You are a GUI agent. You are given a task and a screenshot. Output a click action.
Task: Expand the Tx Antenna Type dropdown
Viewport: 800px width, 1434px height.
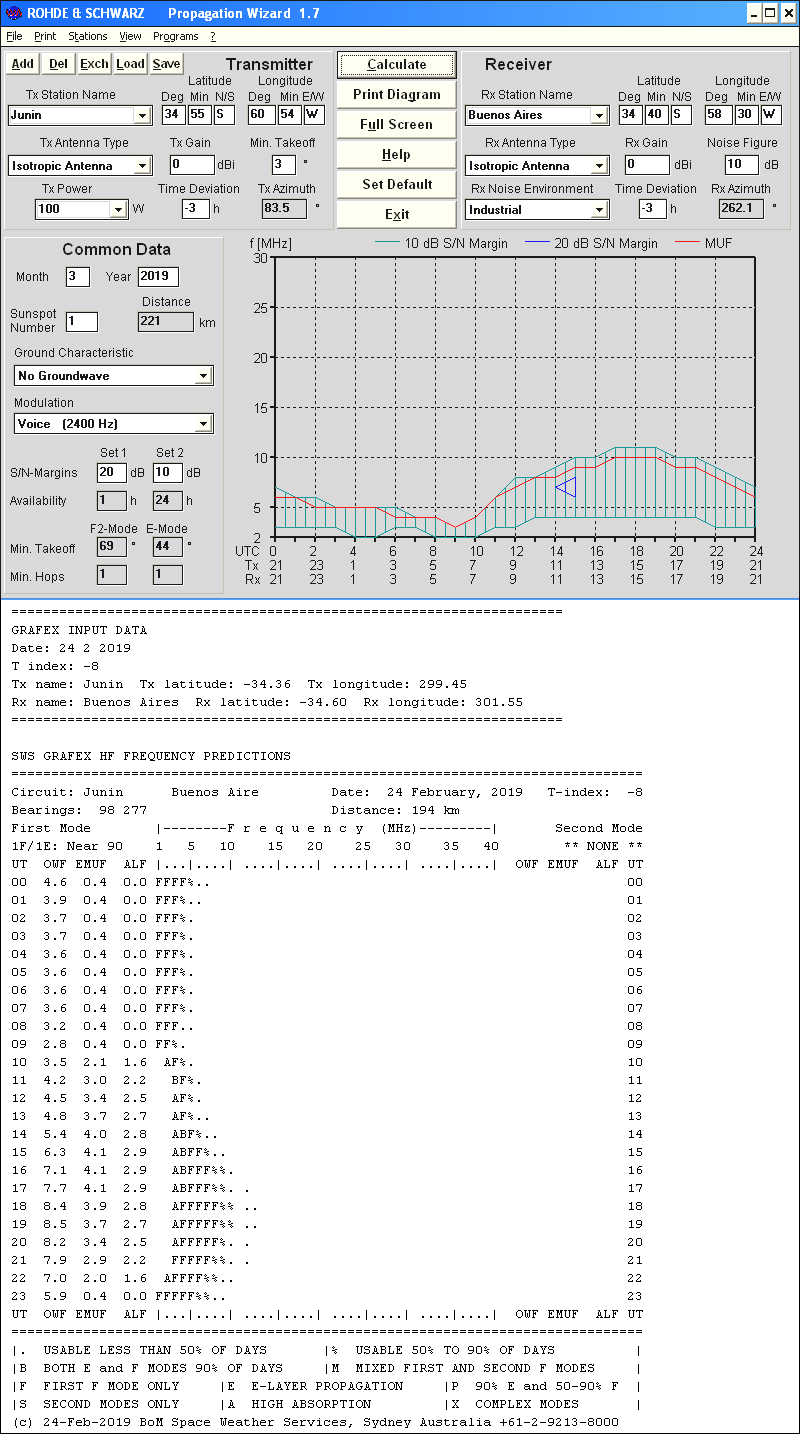coord(143,166)
